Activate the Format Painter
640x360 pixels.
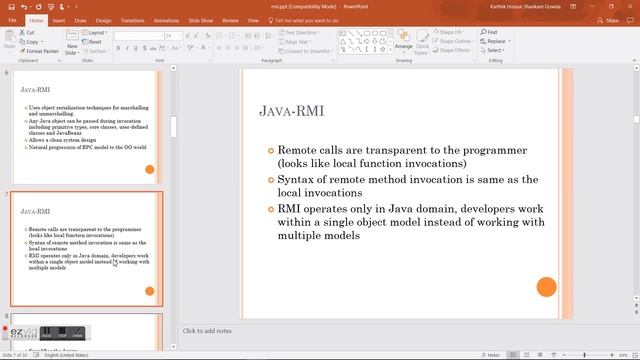(x=39, y=51)
